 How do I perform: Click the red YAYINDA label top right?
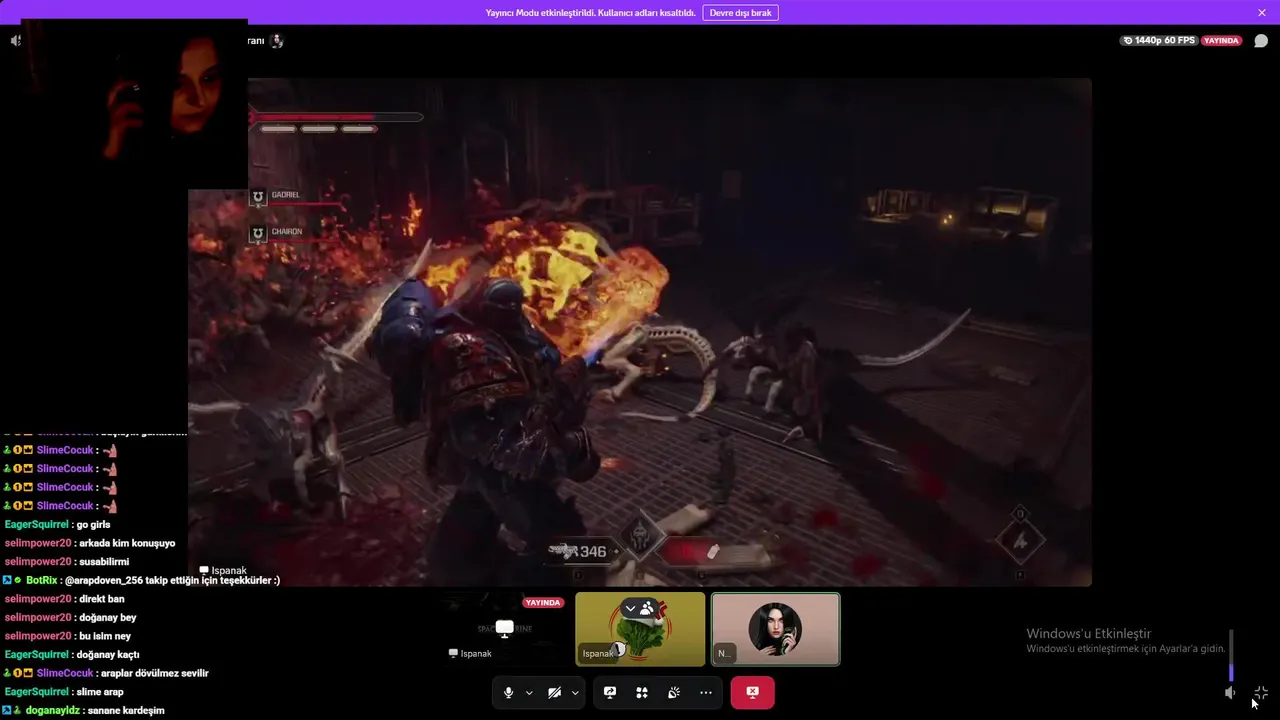tap(1222, 41)
